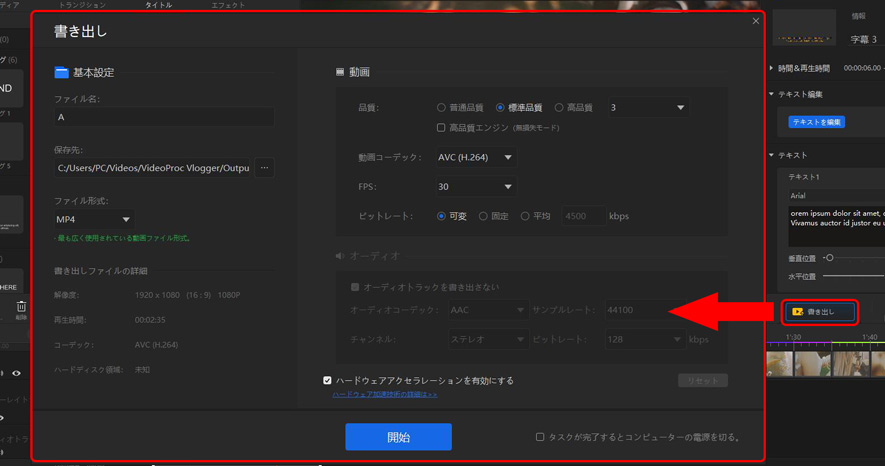Click the 字幕 3 title thumbnail
This screenshot has height=466, width=885.
pyautogui.click(x=804, y=28)
